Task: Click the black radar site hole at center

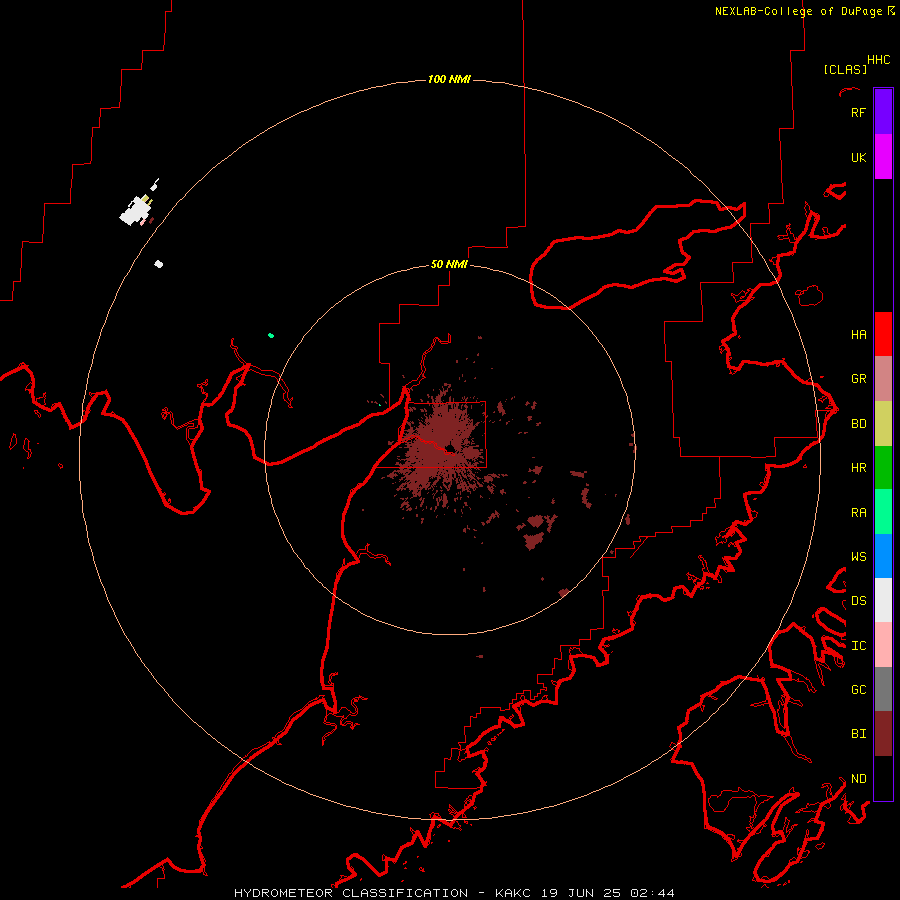Action: (x=450, y=448)
